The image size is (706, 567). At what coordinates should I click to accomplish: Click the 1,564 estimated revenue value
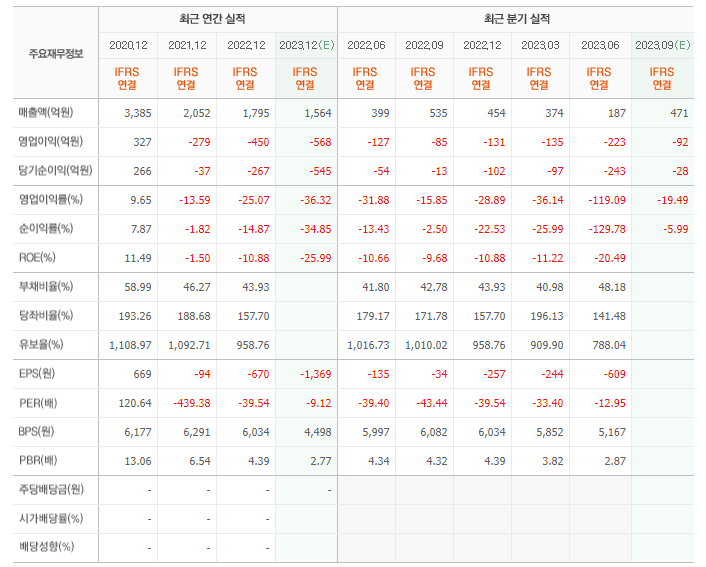coord(318,113)
